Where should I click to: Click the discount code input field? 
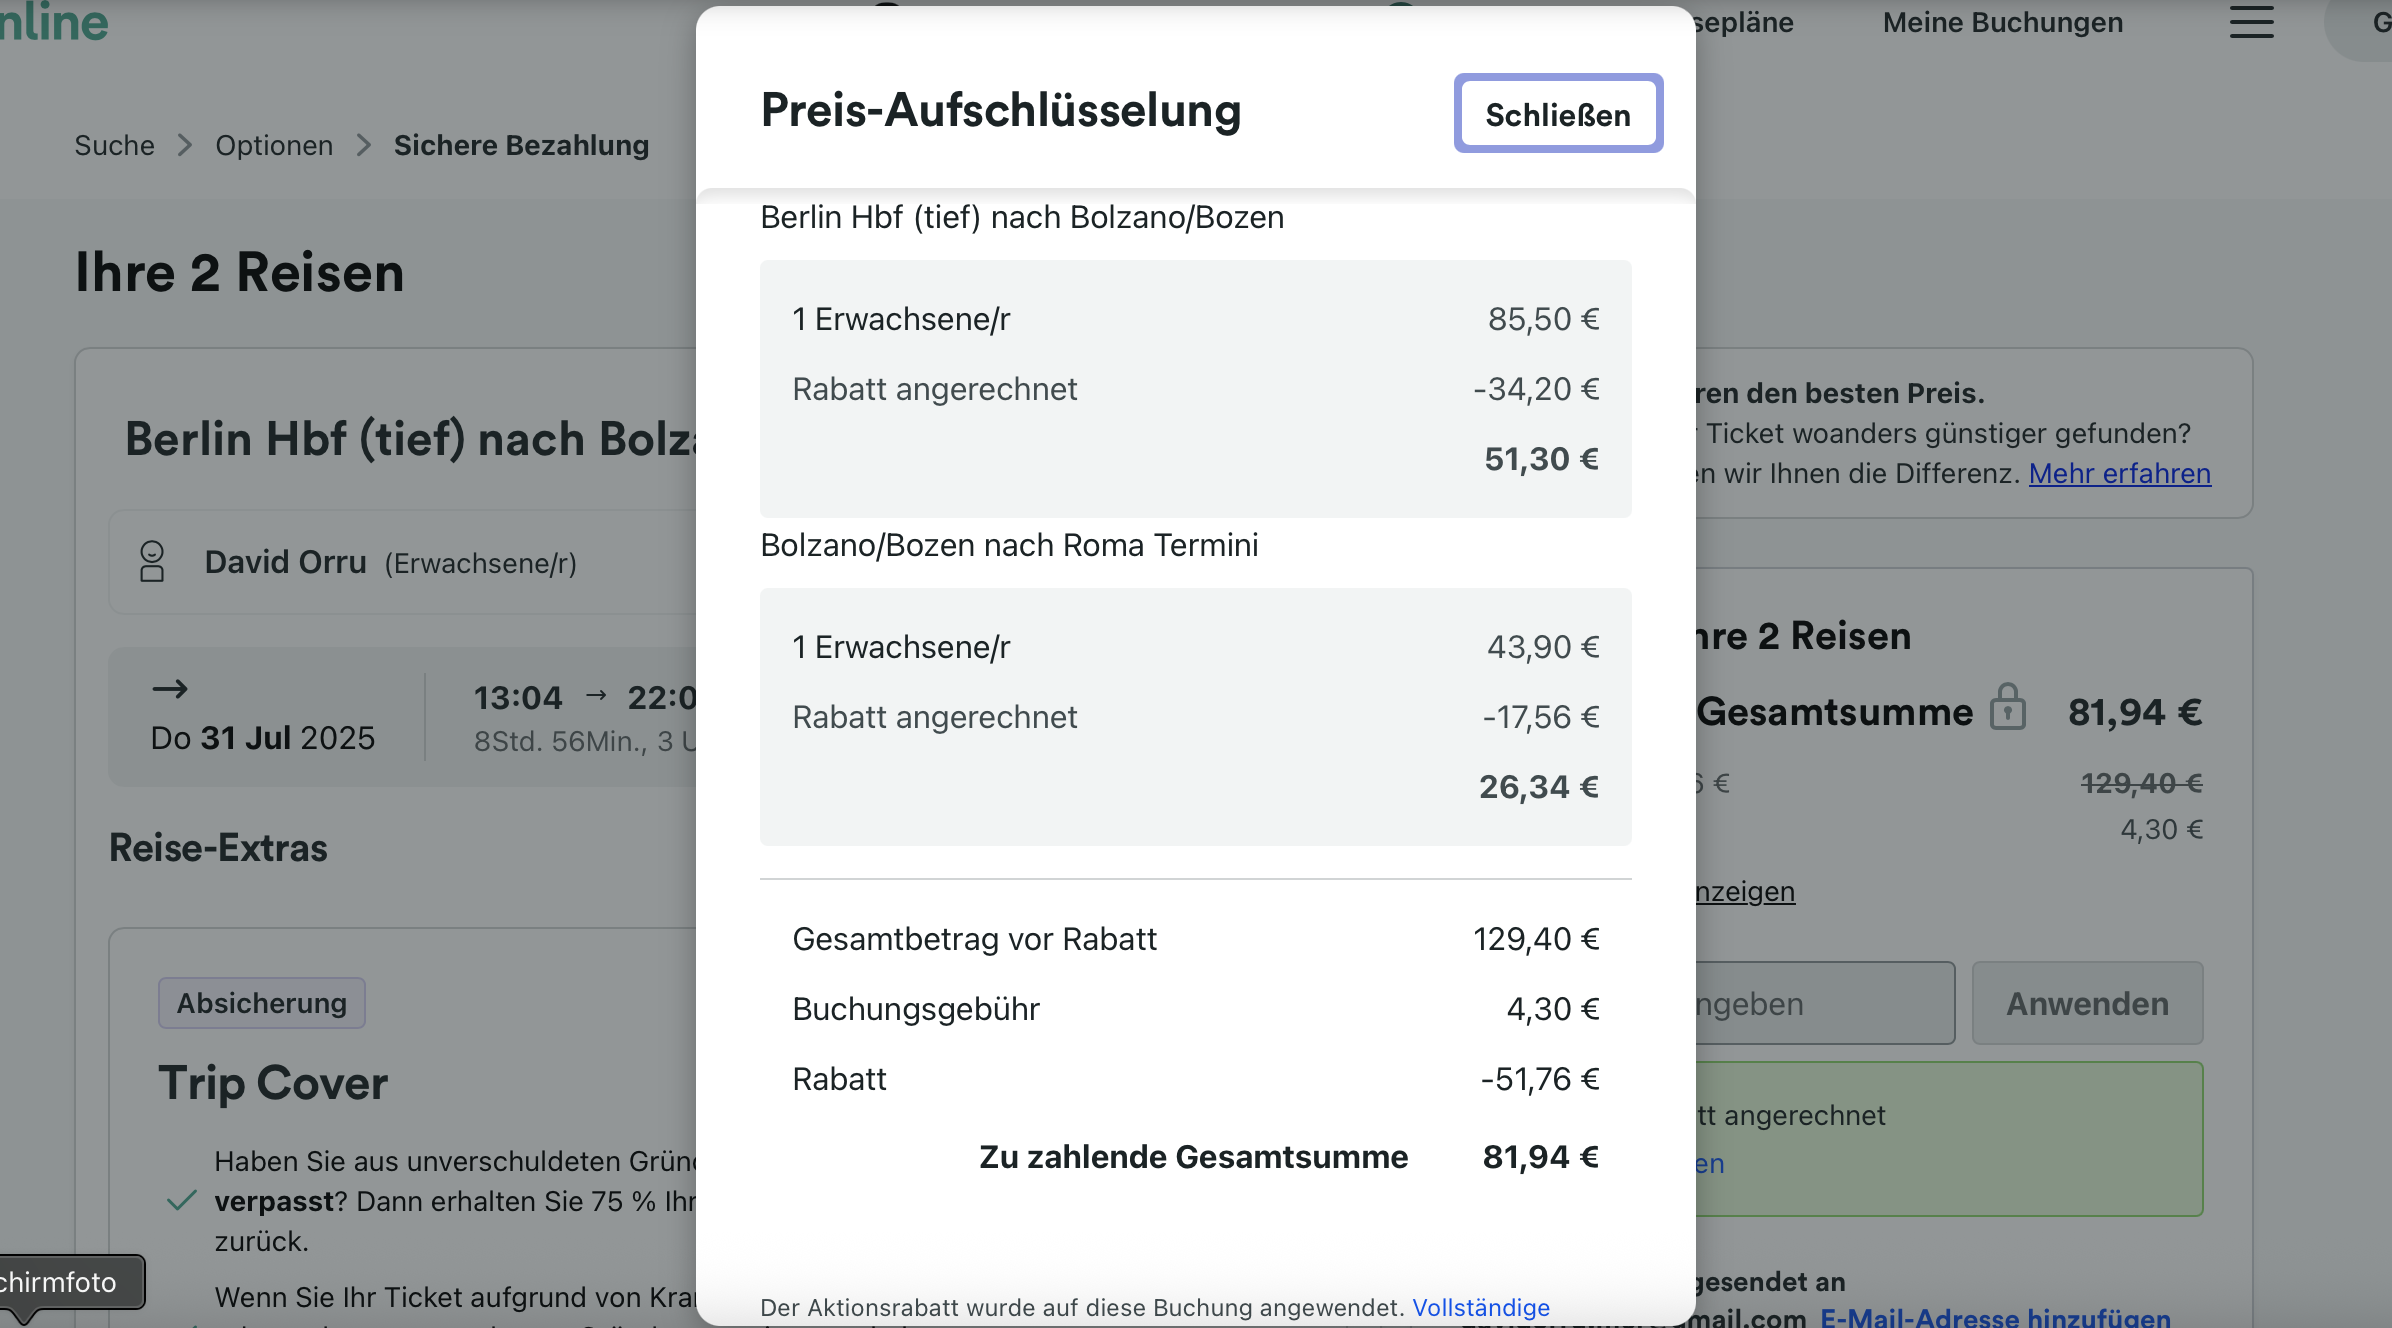click(1824, 1003)
